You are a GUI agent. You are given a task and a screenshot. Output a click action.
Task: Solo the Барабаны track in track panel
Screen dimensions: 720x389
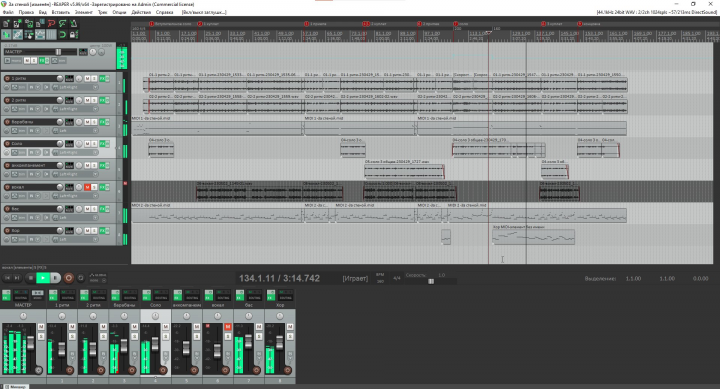[x=94, y=122]
